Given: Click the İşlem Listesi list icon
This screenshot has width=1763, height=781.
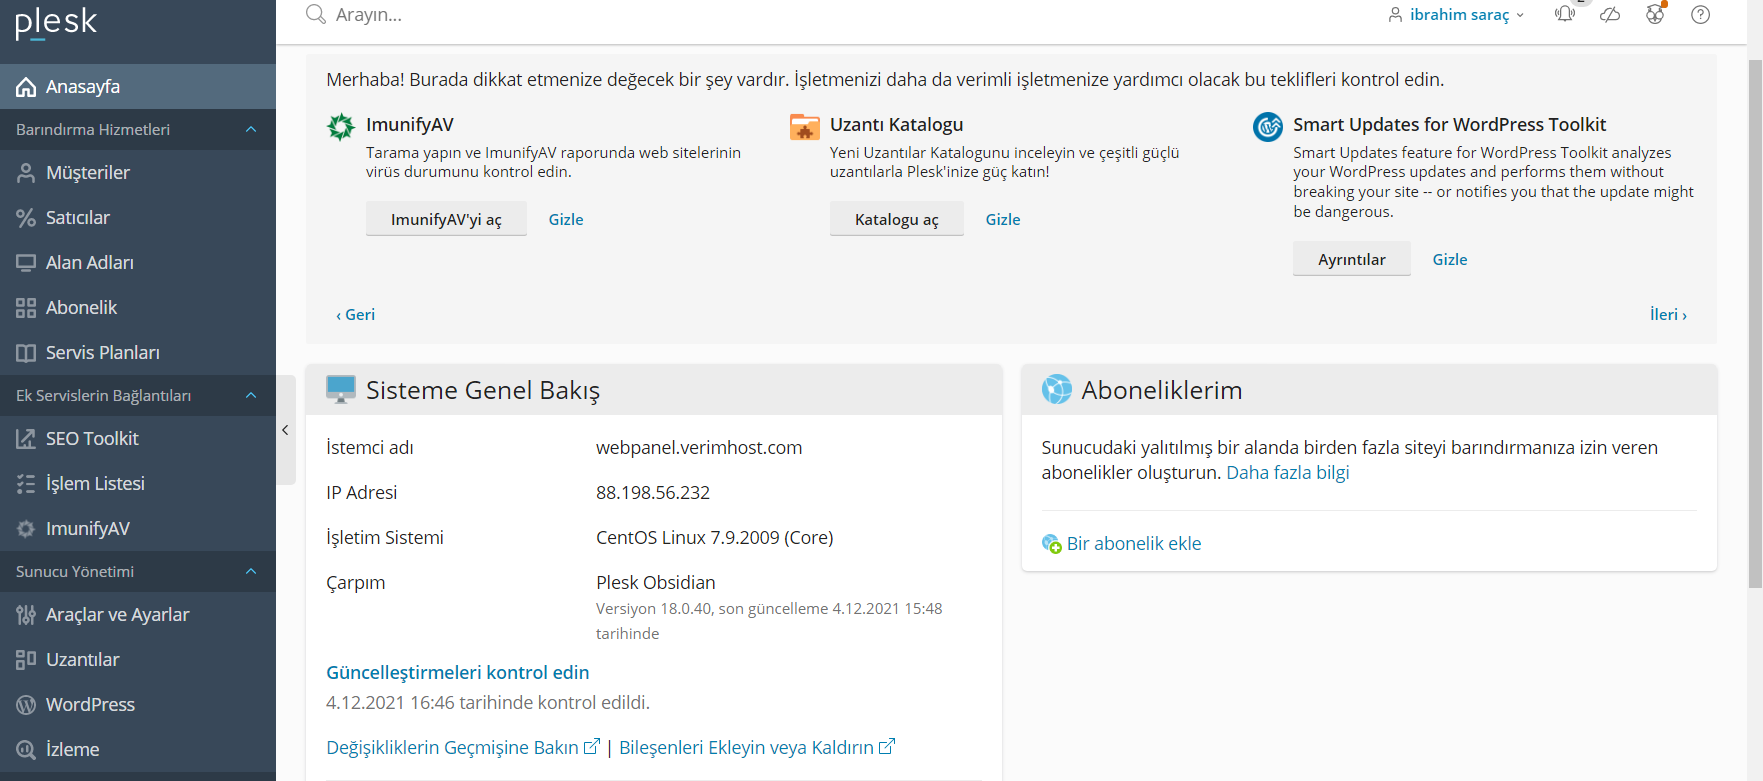Looking at the screenshot, I should click(x=26, y=484).
